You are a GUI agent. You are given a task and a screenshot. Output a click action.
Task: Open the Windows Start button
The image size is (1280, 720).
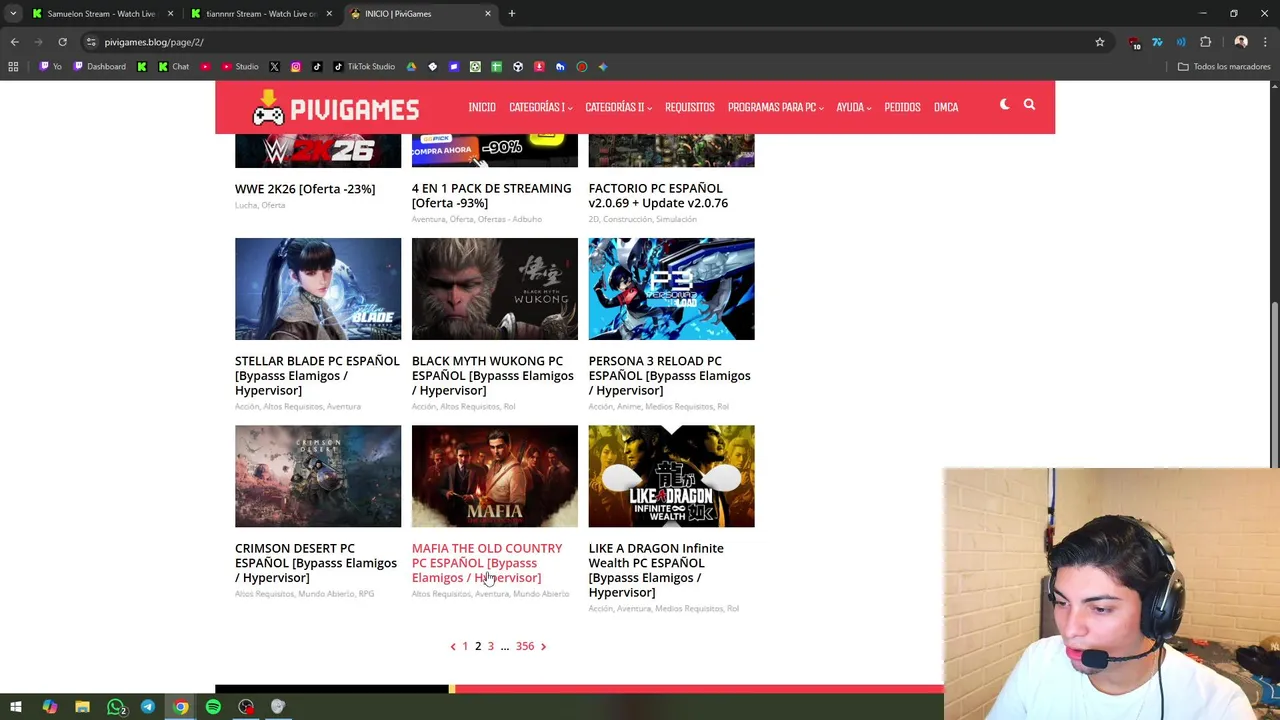coord(16,707)
